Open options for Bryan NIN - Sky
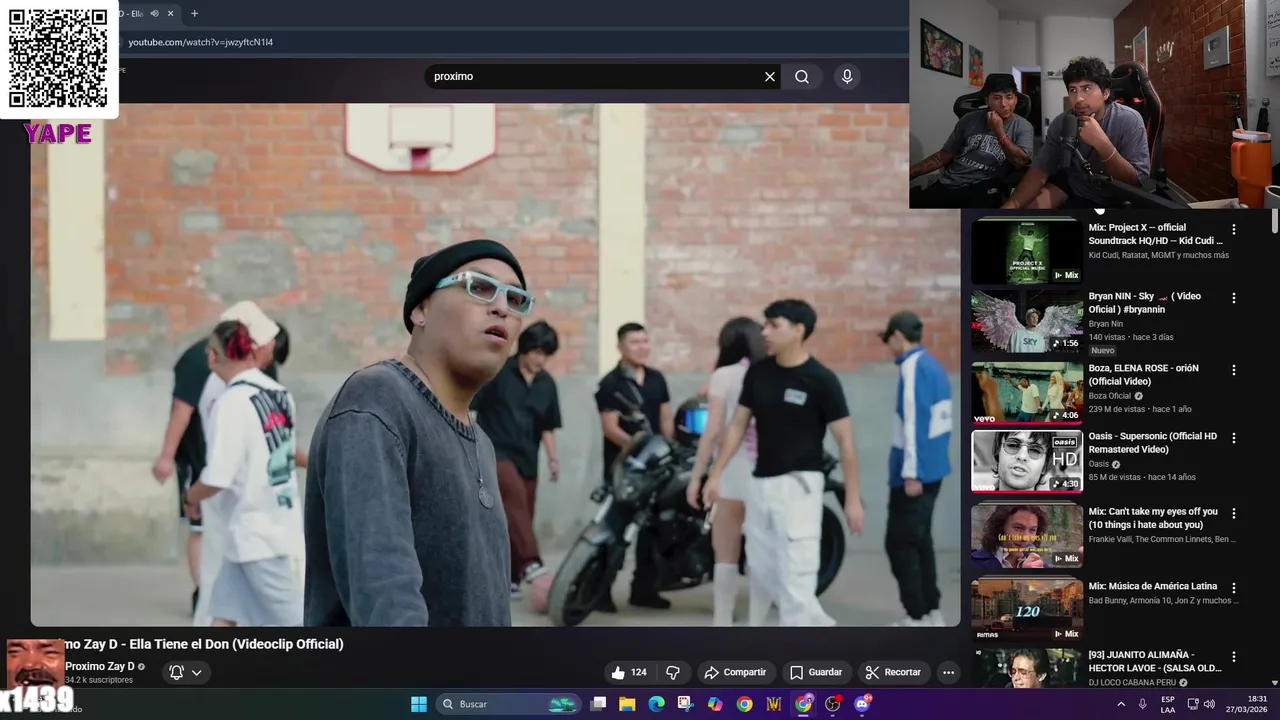Screen dimensions: 1280x720 [1233, 298]
